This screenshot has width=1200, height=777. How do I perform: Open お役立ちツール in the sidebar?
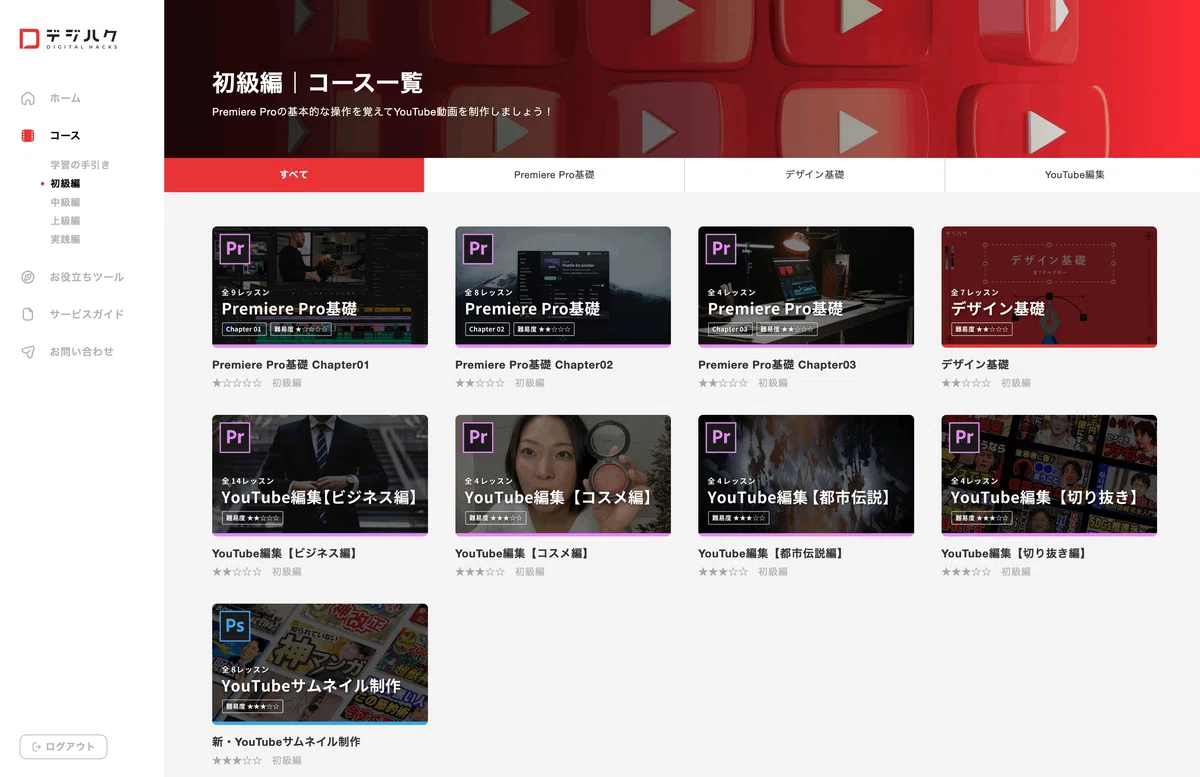point(87,277)
